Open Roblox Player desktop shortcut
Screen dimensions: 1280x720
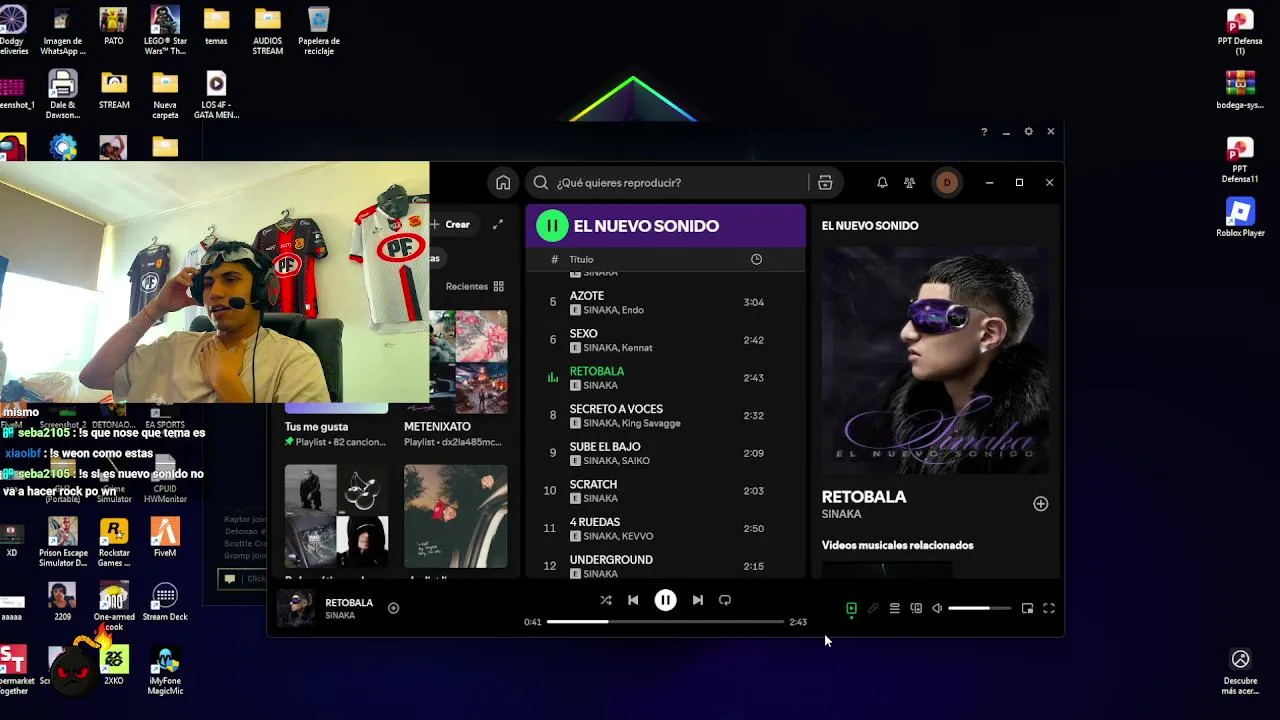point(1240,218)
